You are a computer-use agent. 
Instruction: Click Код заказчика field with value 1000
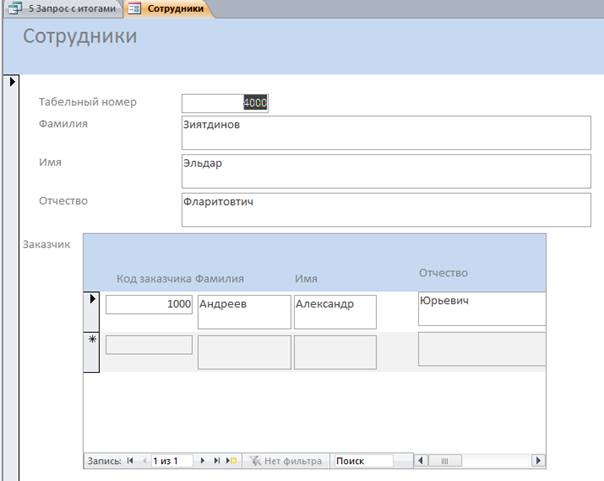click(x=149, y=304)
